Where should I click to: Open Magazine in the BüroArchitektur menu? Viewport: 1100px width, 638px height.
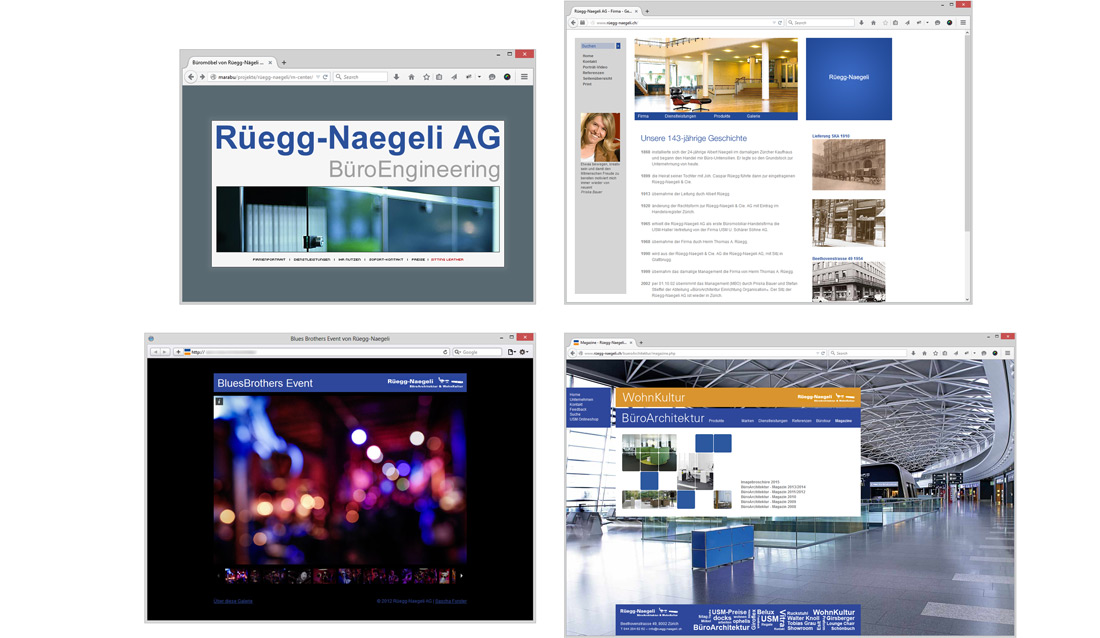(843, 421)
